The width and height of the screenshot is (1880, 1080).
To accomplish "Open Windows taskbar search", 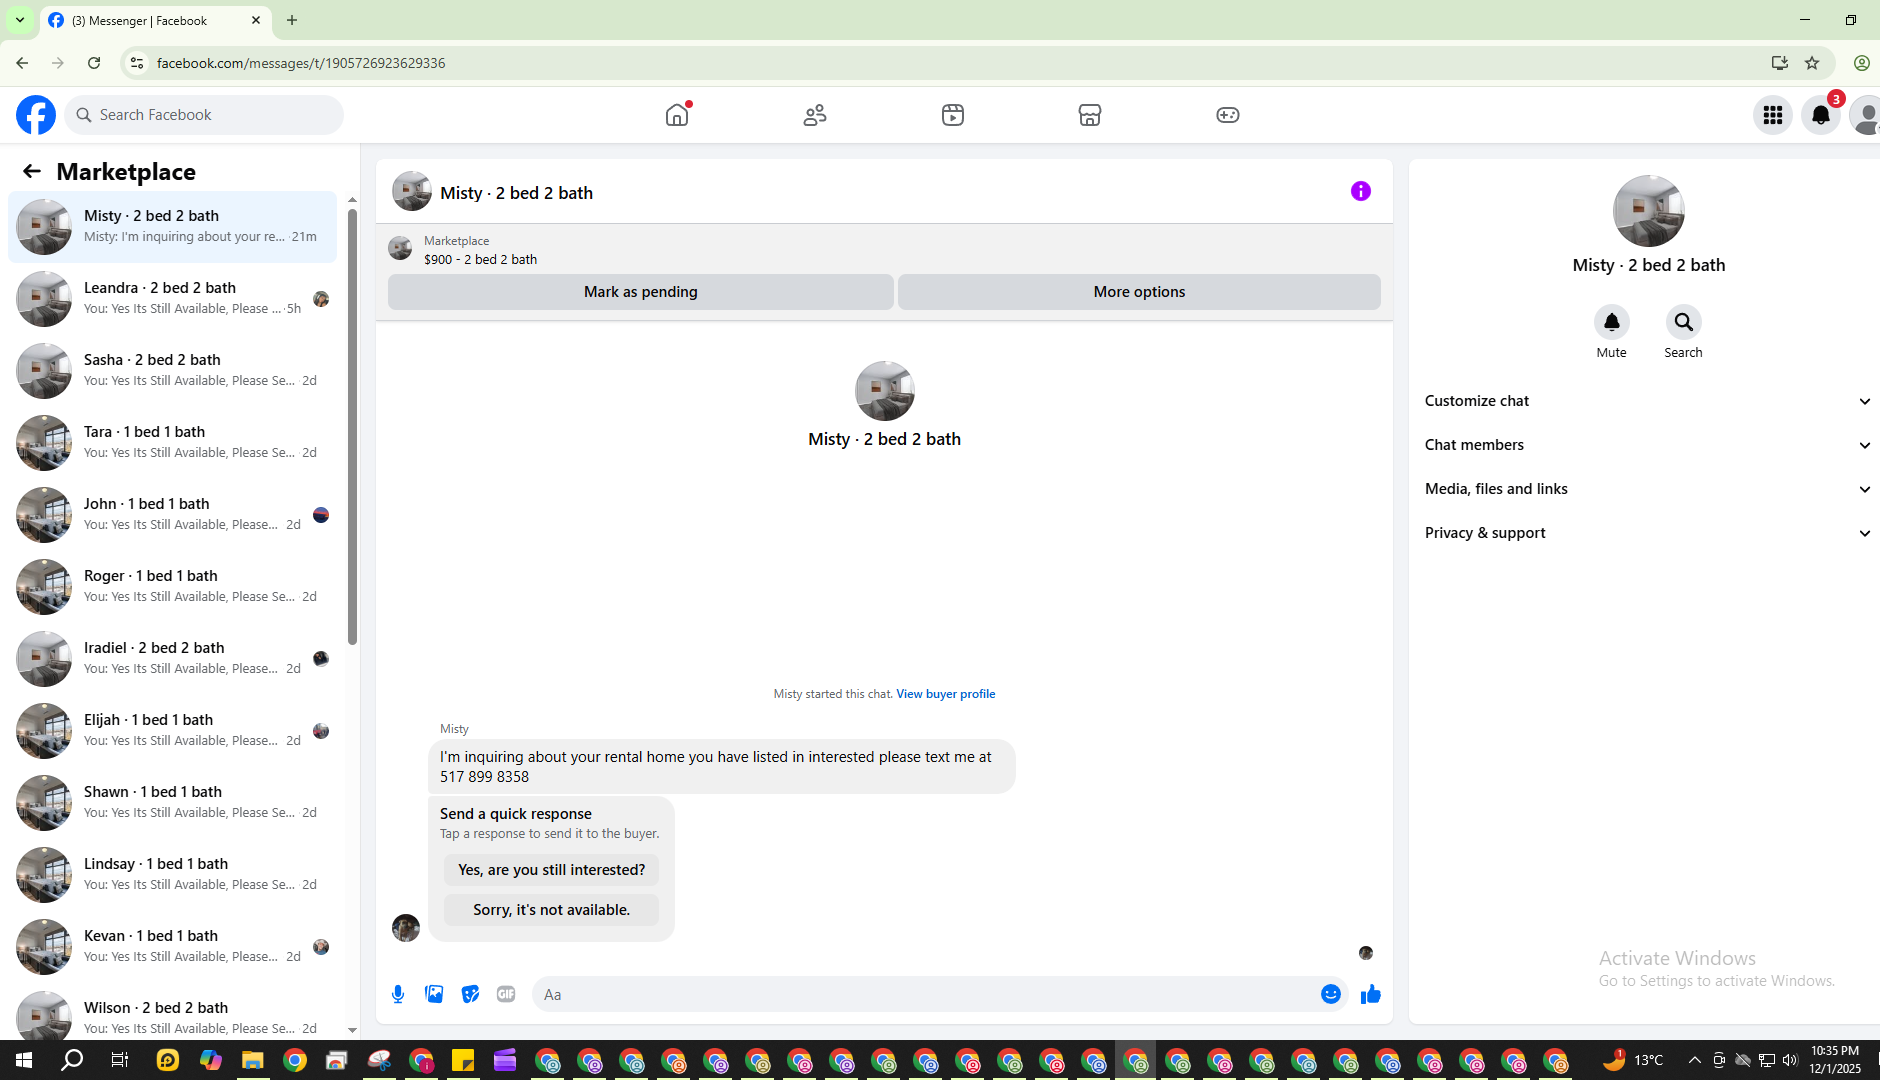I will click(x=72, y=1060).
